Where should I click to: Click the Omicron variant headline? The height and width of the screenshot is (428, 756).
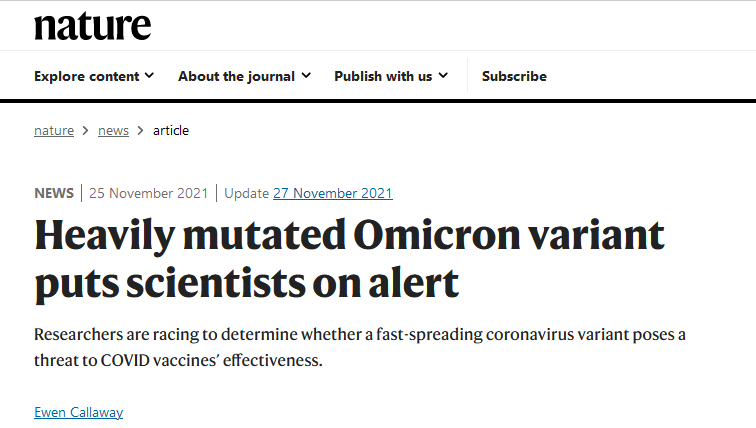pyautogui.click(x=350, y=259)
